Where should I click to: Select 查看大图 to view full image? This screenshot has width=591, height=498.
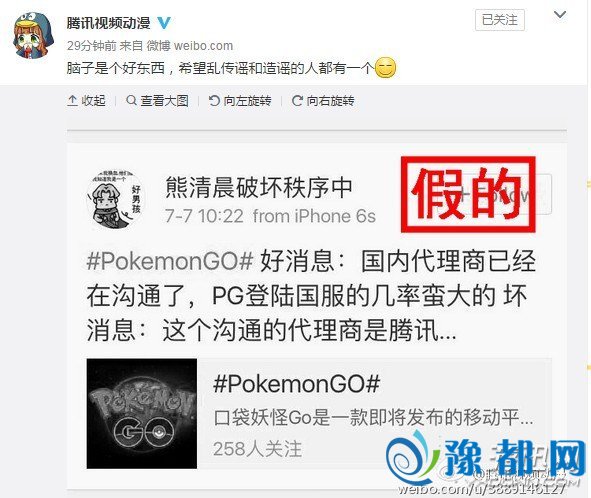164,101
